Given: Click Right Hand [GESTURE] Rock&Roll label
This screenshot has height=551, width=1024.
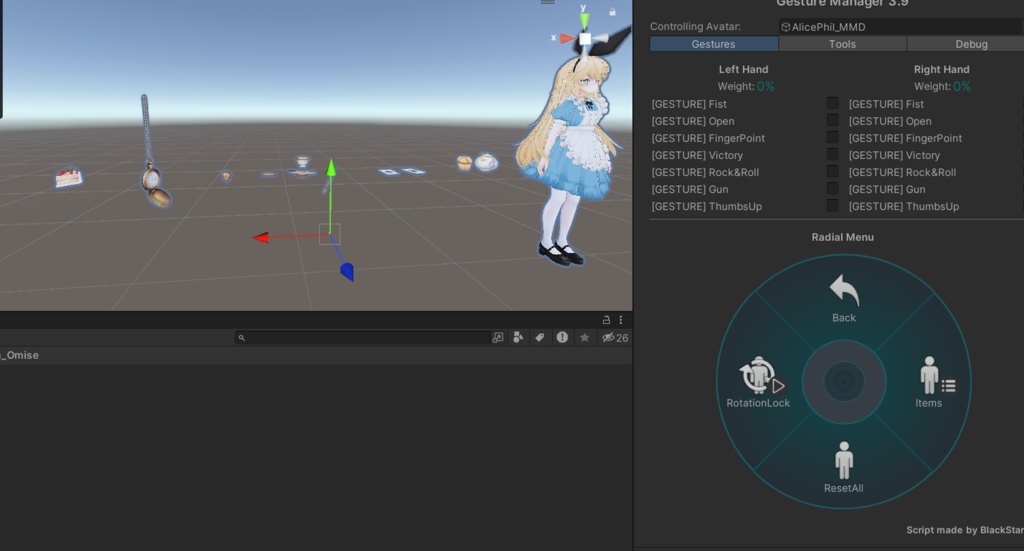Looking at the screenshot, I should coord(903,172).
